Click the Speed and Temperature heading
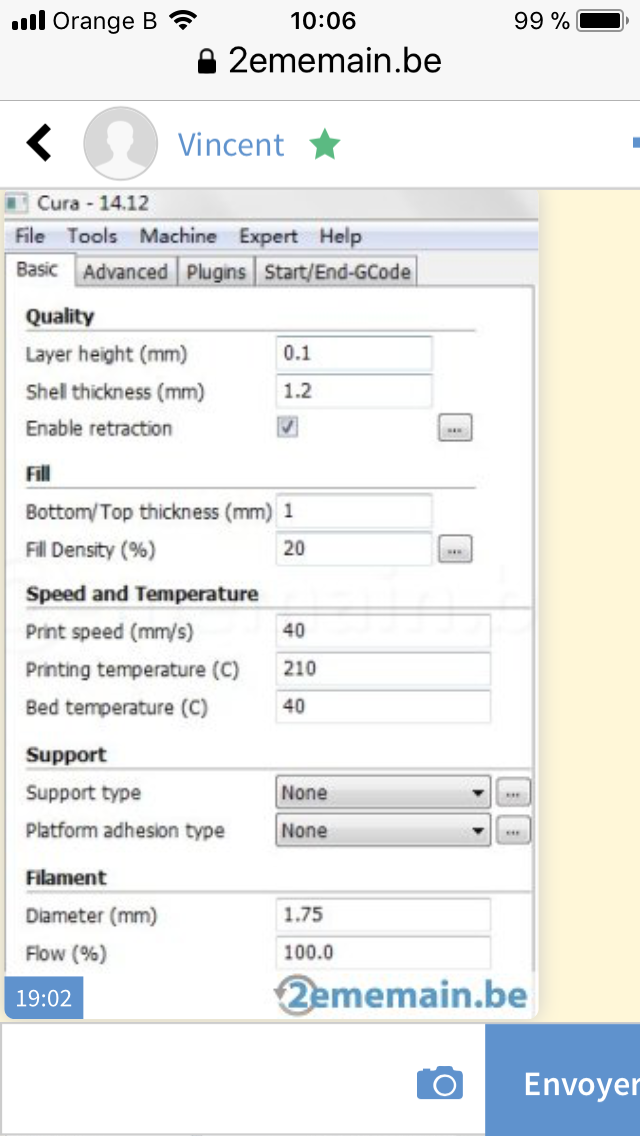Viewport: 640px width, 1136px height. click(x=142, y=594)
